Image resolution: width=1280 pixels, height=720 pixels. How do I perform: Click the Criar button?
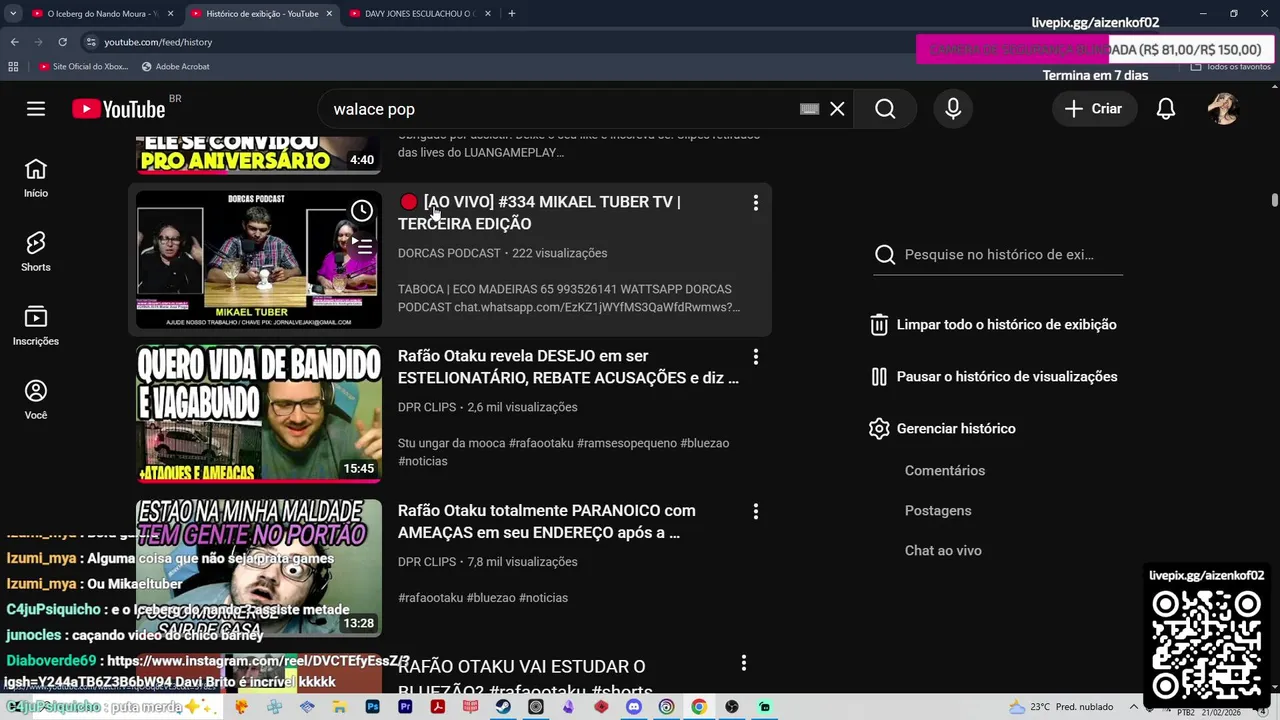1094,109
